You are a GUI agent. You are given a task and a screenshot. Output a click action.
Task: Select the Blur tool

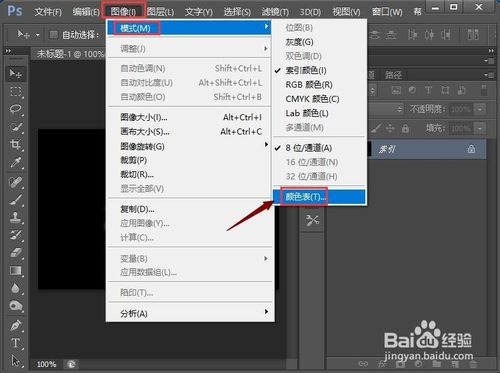[x=15, y=288]
